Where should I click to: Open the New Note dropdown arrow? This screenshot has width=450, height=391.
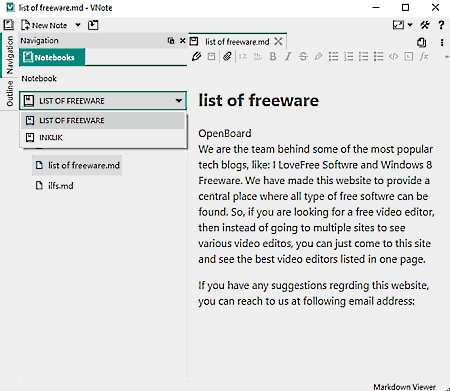coord(78,25)
